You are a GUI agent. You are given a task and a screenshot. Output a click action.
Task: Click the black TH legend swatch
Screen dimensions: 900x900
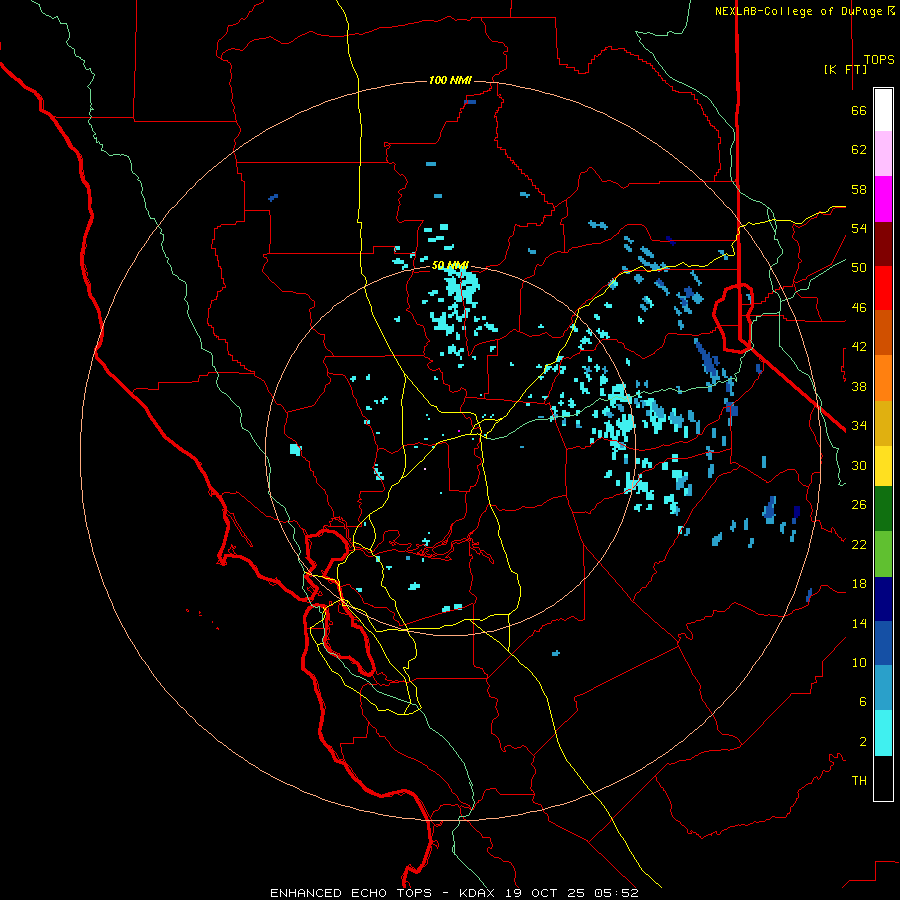[883, 778]
